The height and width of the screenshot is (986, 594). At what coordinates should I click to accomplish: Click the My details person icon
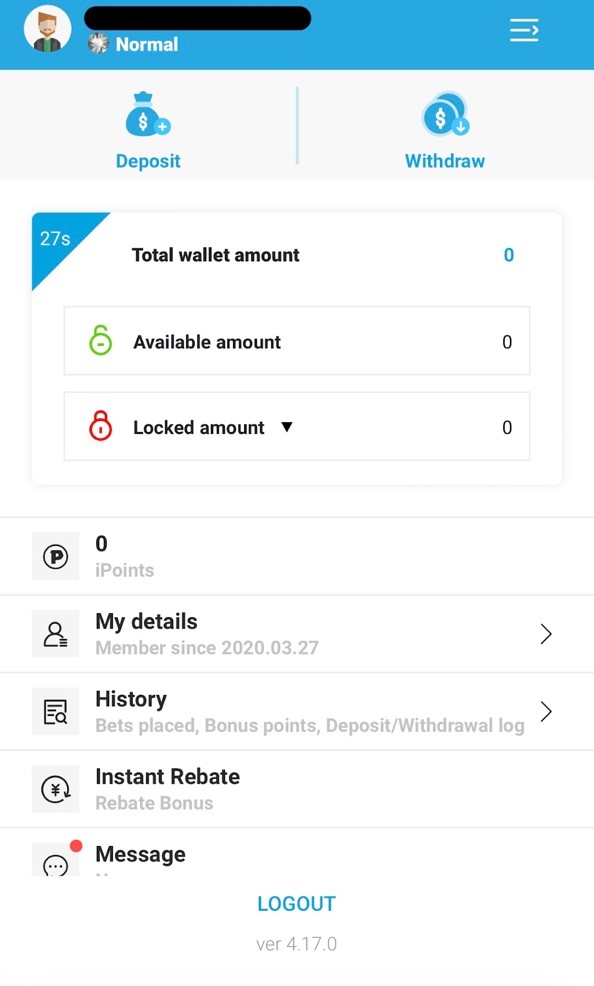coord(55,633)
